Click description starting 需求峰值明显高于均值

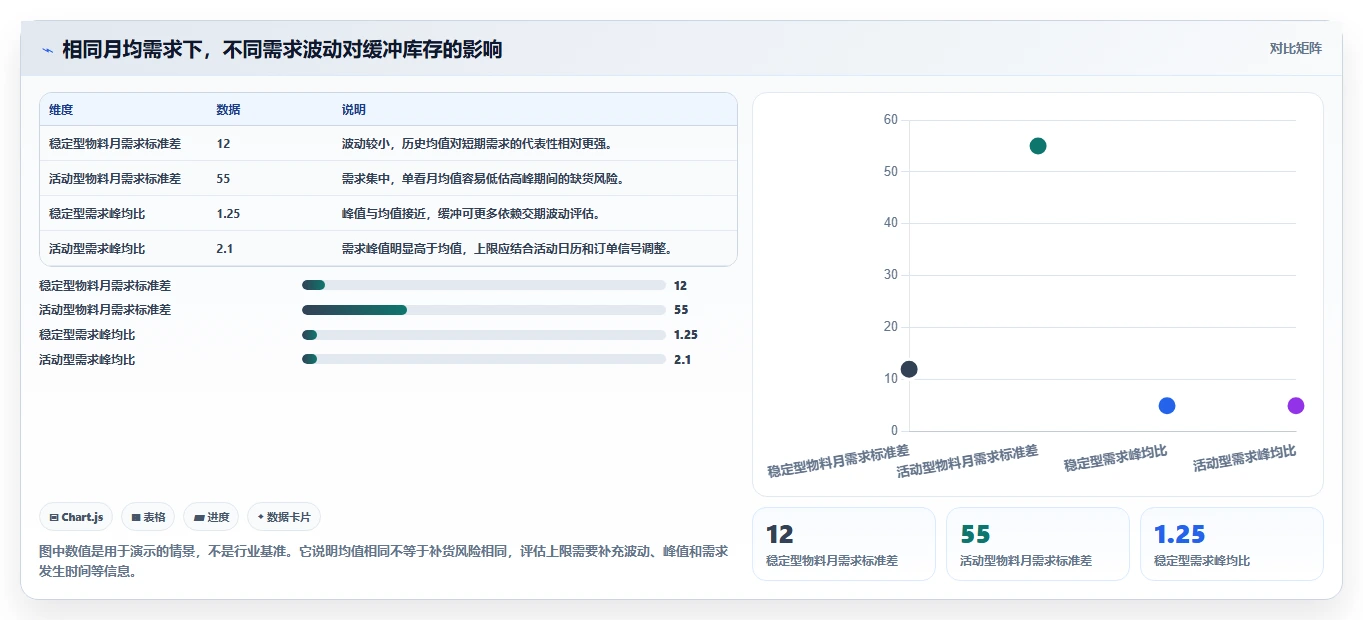[509, 249]
